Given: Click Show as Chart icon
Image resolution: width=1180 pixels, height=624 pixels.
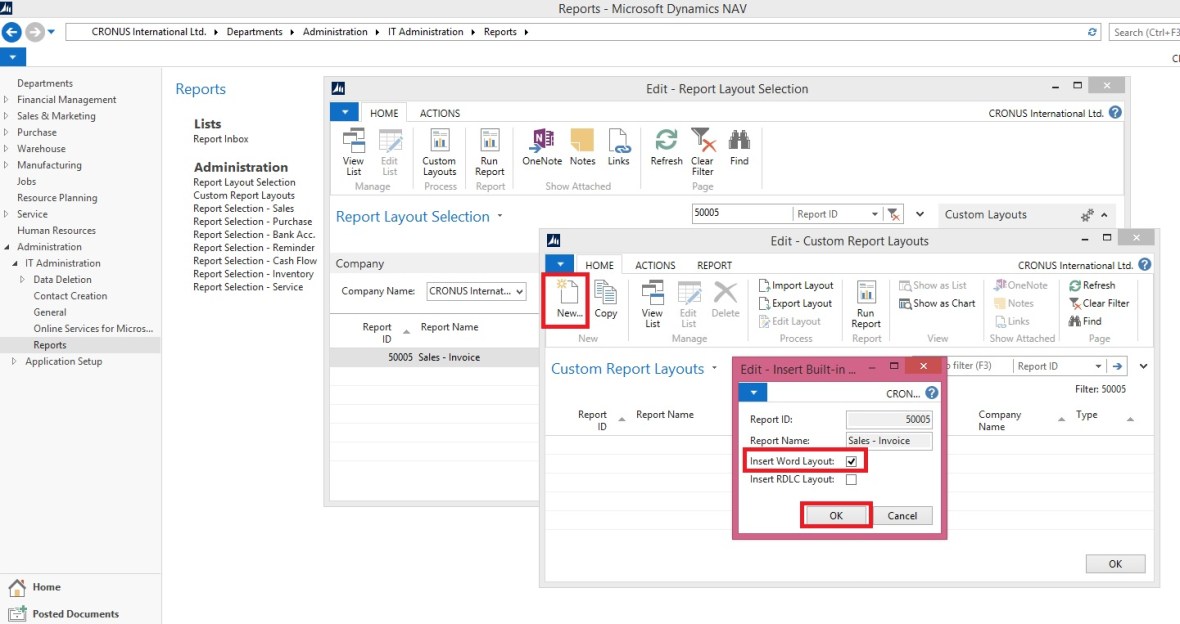Looking at the screenshot, I should [905, 304].
